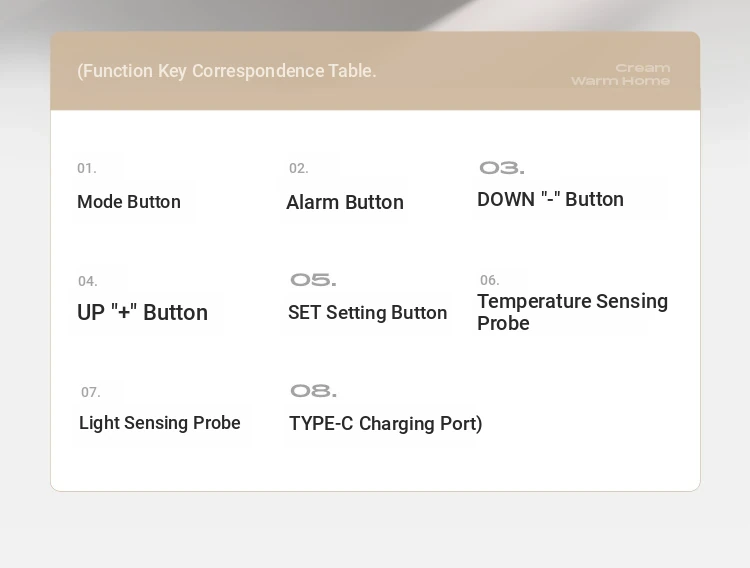Click the TYPE-C Charging Port text
The image size is (750, 568).
tap(386, 424)
